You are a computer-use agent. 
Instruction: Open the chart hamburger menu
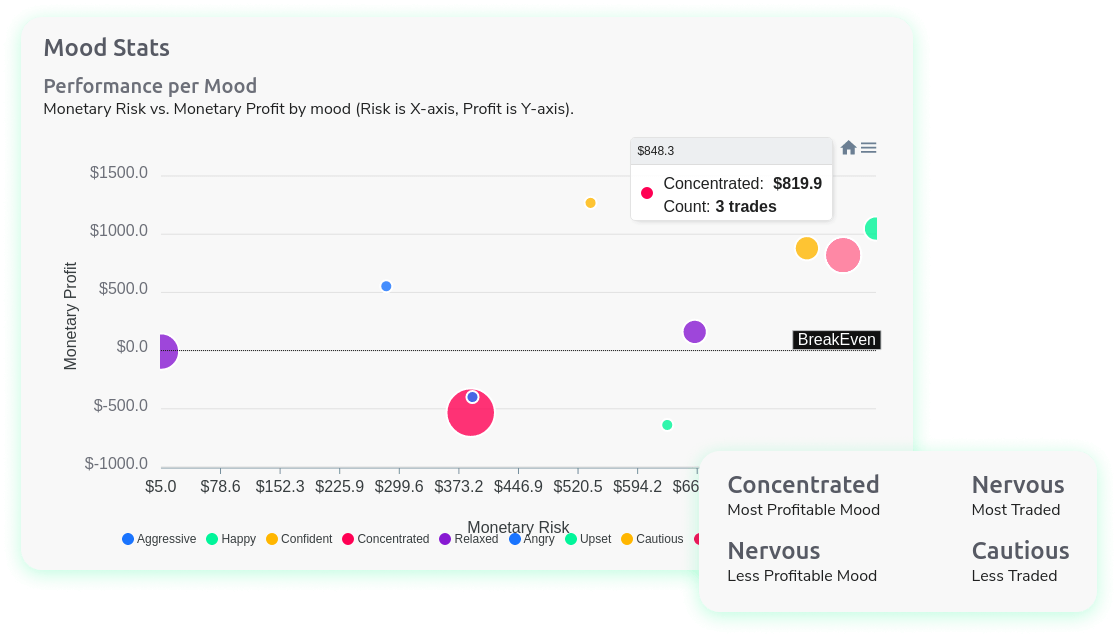pos(869,148)
